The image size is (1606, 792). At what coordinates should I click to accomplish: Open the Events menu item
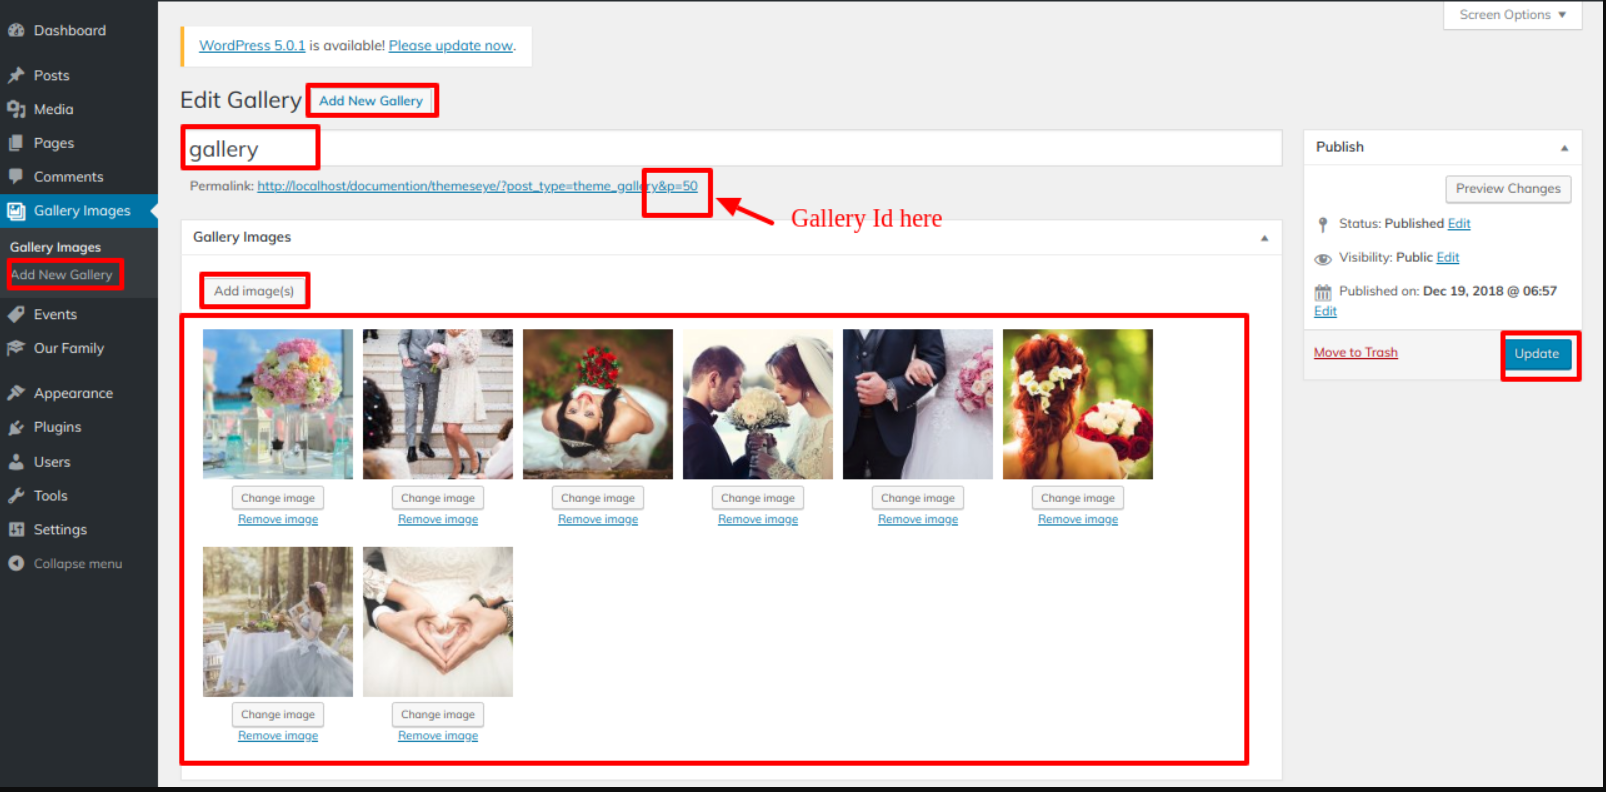[x=55, y=315]
